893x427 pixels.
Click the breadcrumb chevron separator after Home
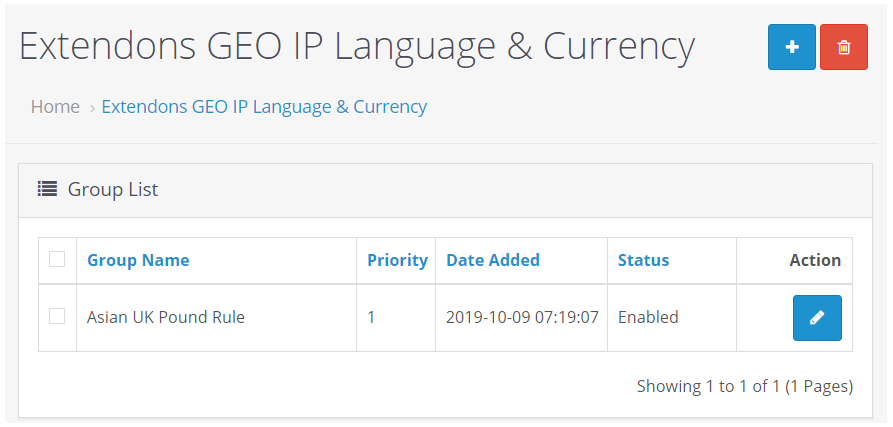(x=92, y=108)
